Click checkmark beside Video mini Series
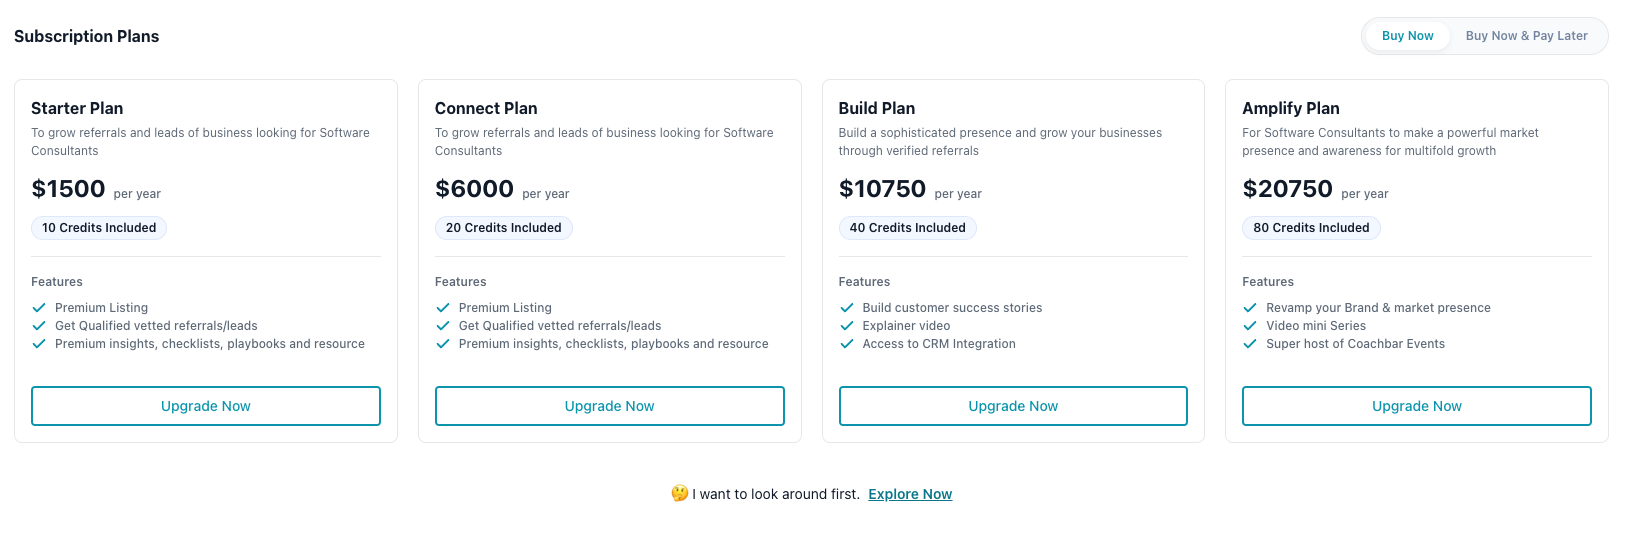Image resolution: width=1630 pixels, height=543 pixels. point(1250,326)
